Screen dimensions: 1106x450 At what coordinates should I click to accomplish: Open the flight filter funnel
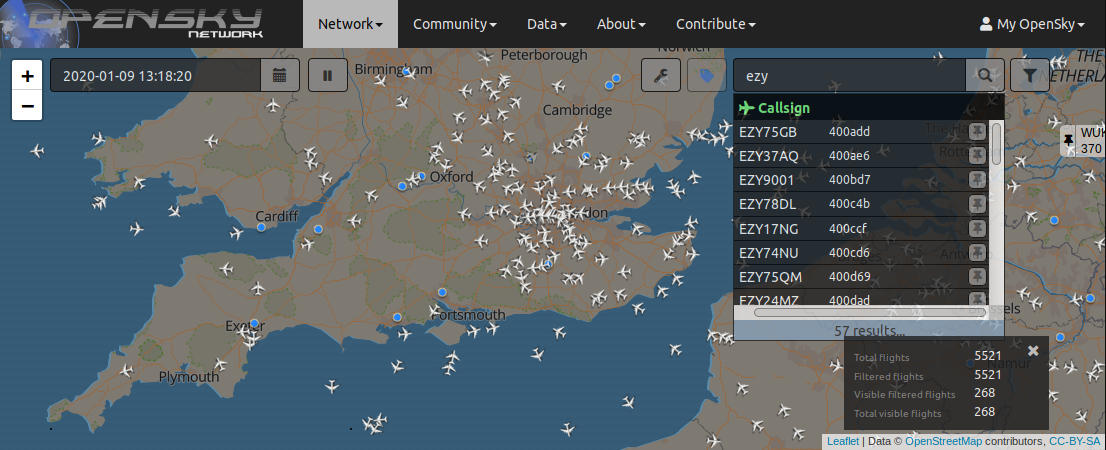[x=1030, y=75]
